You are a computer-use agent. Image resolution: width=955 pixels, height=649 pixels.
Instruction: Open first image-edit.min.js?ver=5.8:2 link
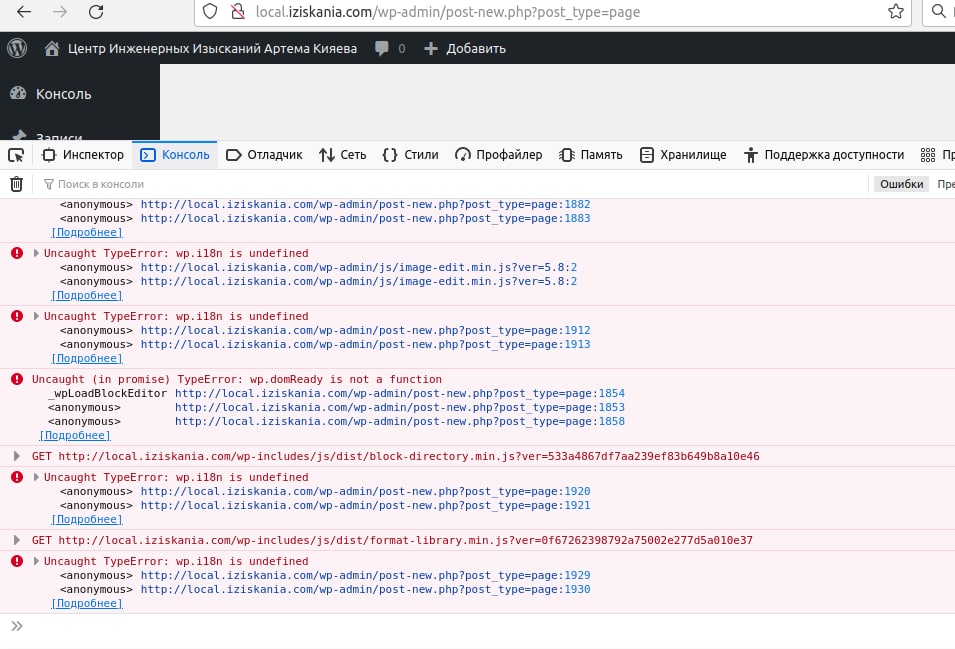359,267
